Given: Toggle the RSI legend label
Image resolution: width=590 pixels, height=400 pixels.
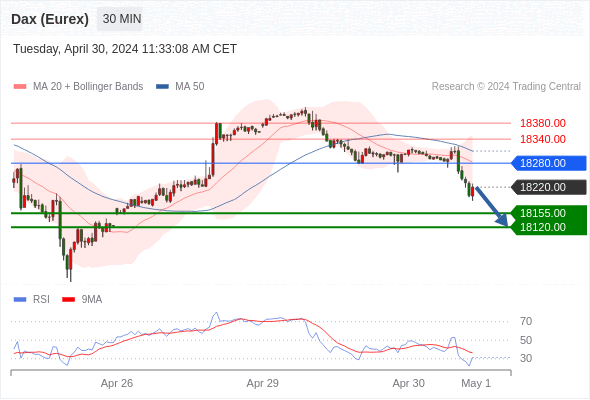Looking at the screenshot, I should (x=41, y=300).
